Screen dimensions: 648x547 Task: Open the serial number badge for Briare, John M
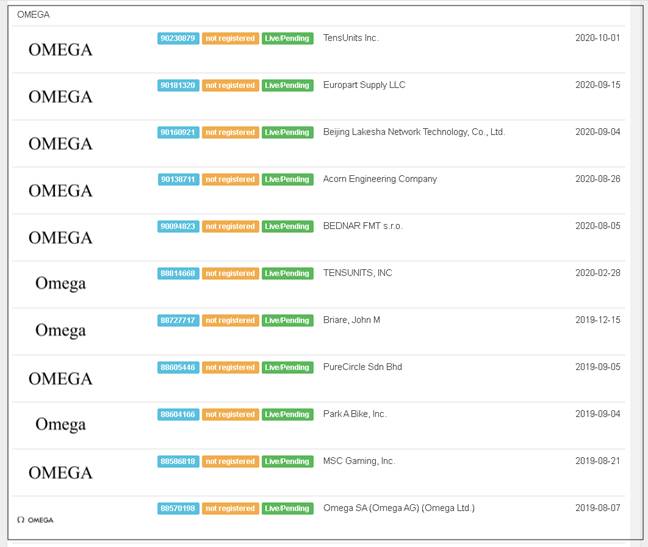(178, 321)
